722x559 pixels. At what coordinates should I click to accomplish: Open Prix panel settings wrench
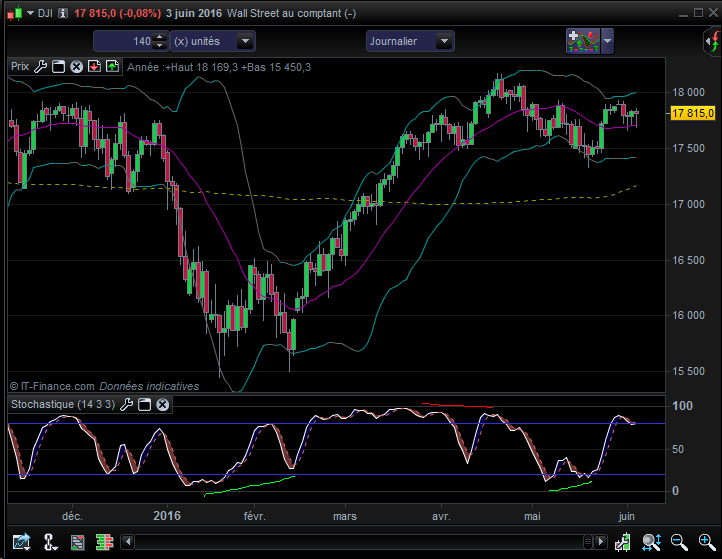tap(41, 67)
